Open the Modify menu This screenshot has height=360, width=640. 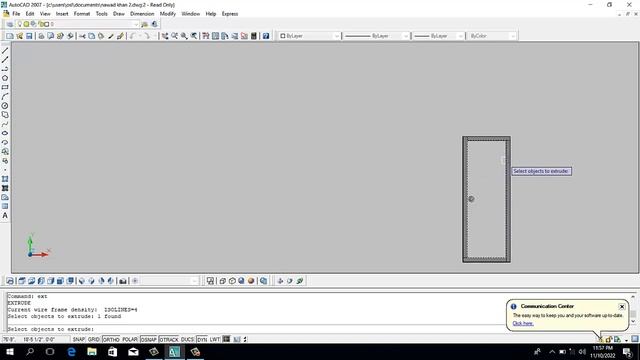click(x=168, y=14)
